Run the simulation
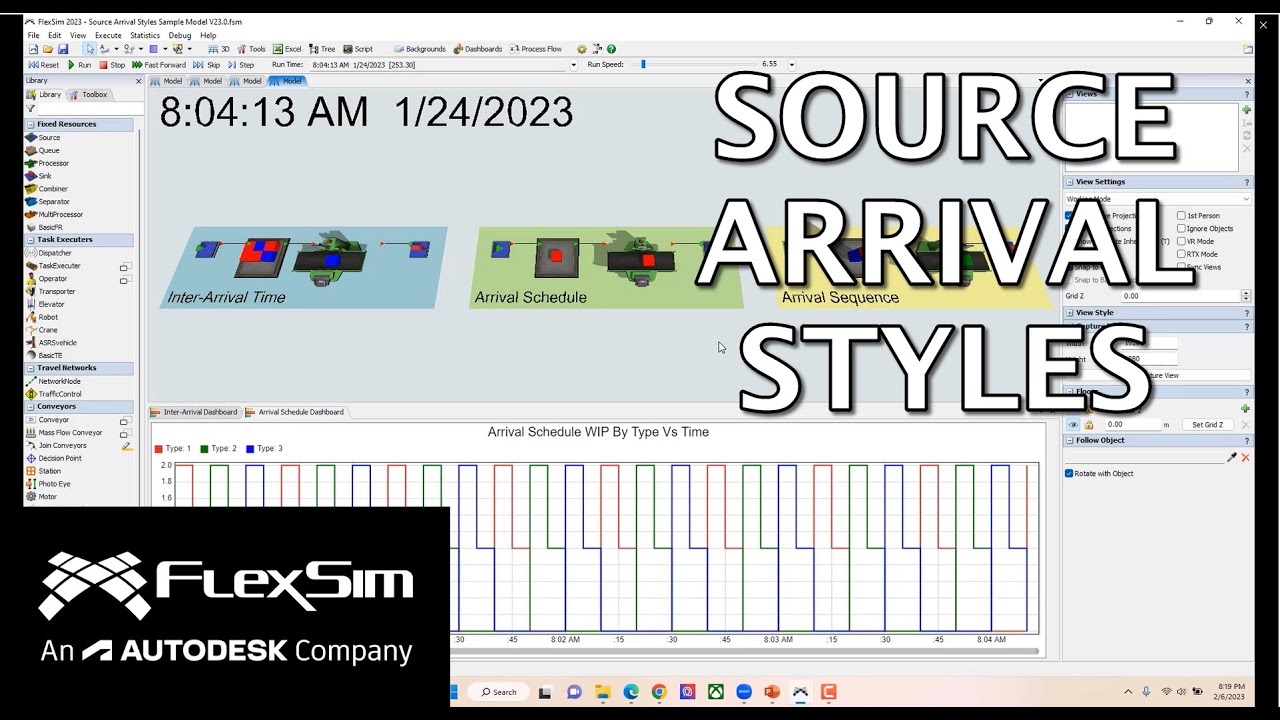This screenshot has width=1280, height=720. [79, 65]
